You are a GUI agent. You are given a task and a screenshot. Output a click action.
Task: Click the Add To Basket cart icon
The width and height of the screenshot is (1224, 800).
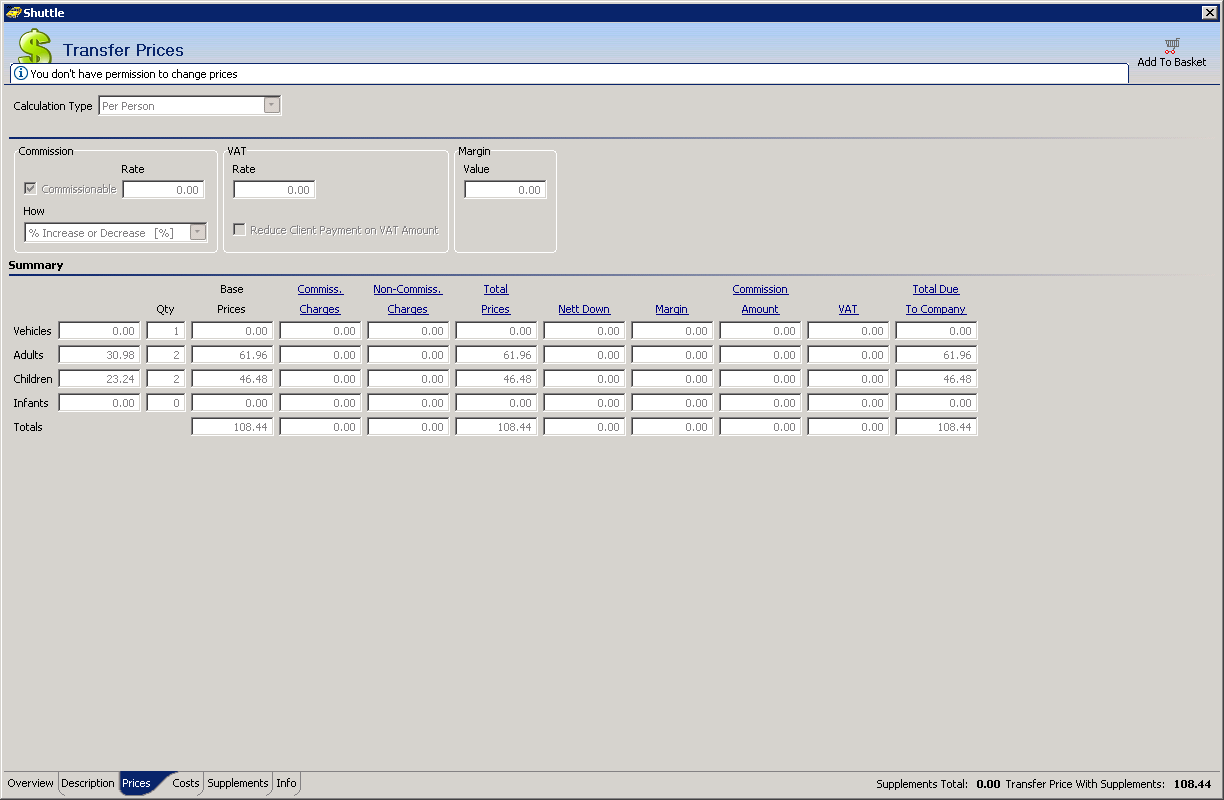pos(1171,46)
